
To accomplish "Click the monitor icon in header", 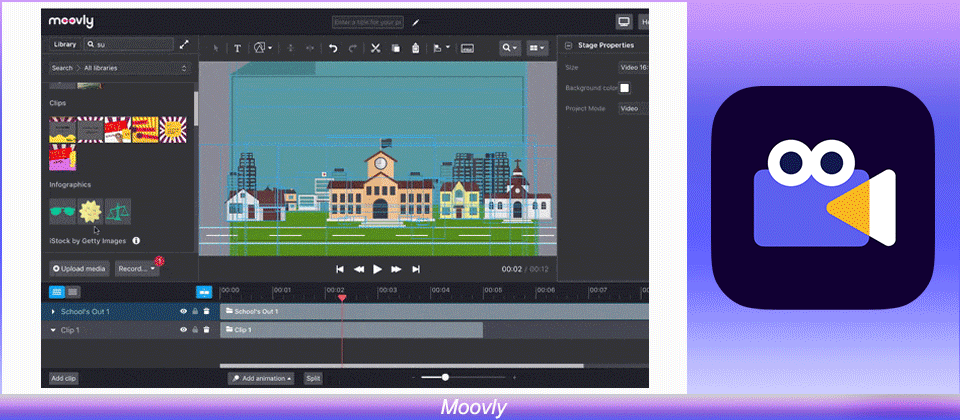I will (x=624, y=22).
